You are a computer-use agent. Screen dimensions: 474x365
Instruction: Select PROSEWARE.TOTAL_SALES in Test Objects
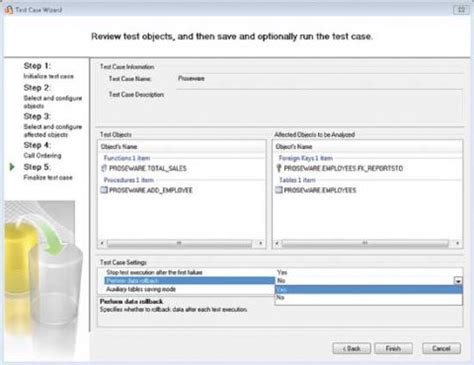[x=148, y=168]
